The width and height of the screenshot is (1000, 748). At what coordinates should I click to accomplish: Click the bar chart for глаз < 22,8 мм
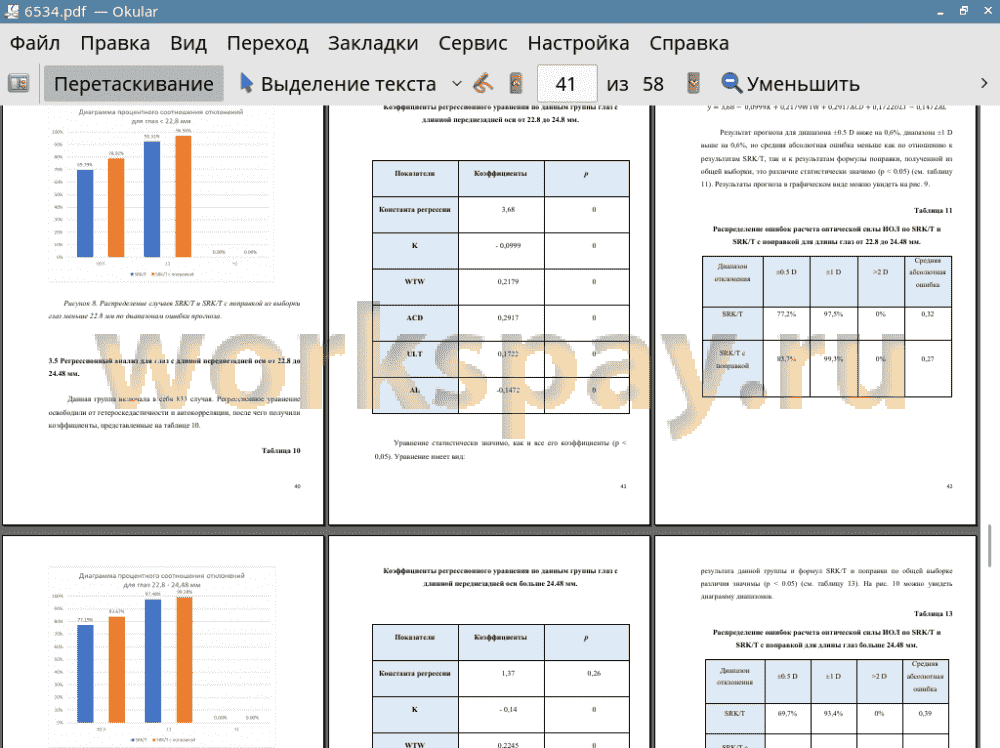coord(162,194)
